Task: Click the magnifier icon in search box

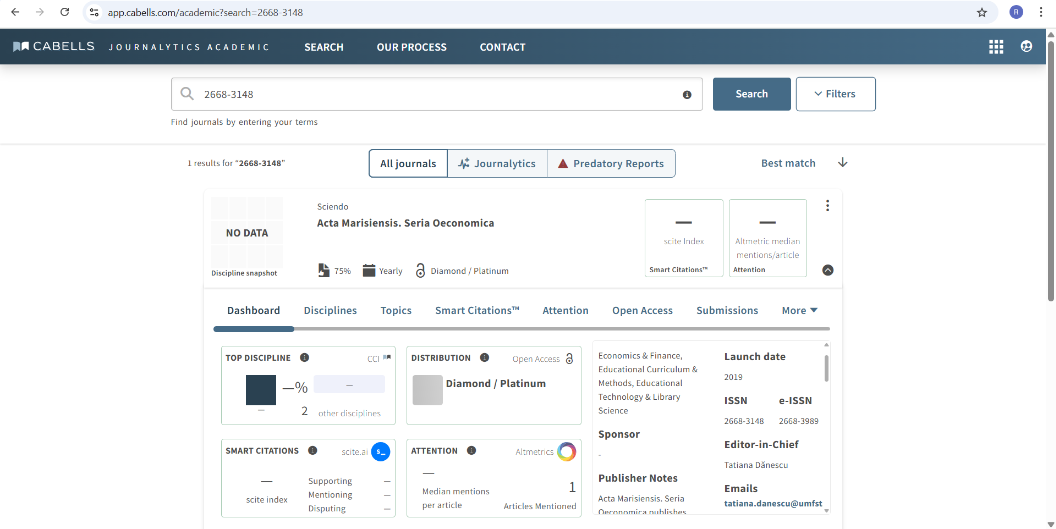Action: (x=187, y=94)
